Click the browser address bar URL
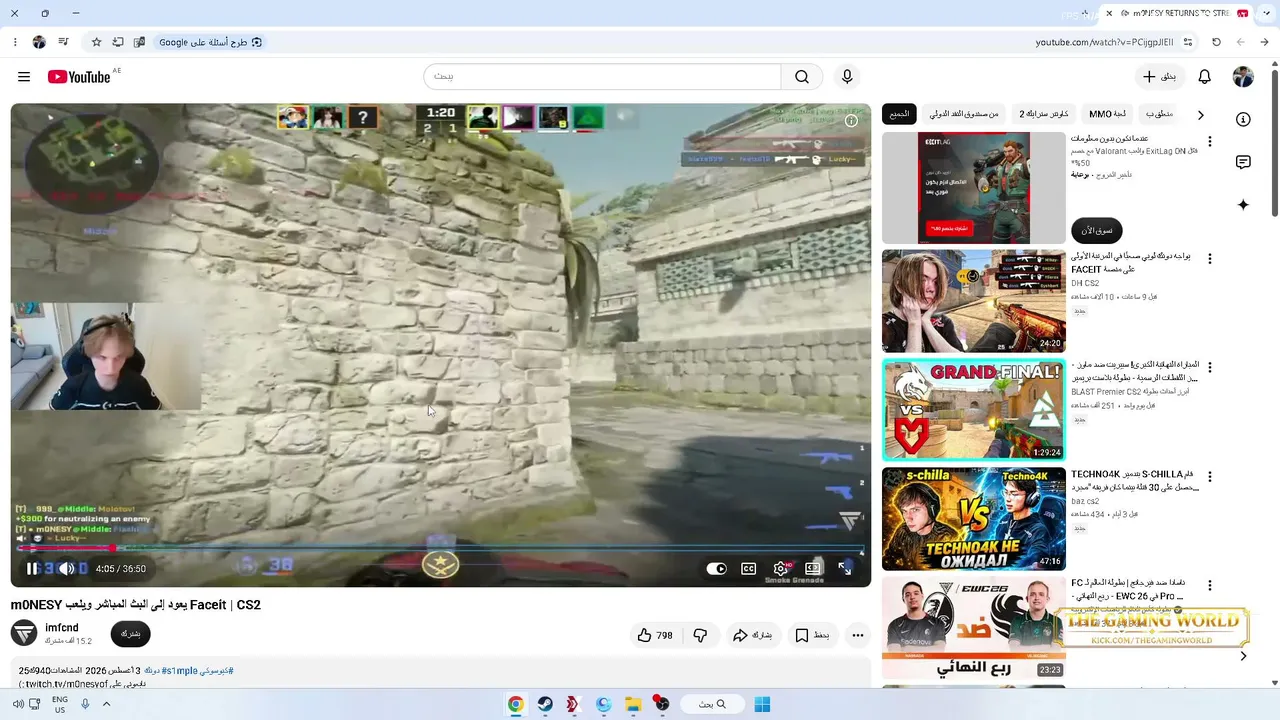This screenshot has height=720, width=1280. [1104, 42]
